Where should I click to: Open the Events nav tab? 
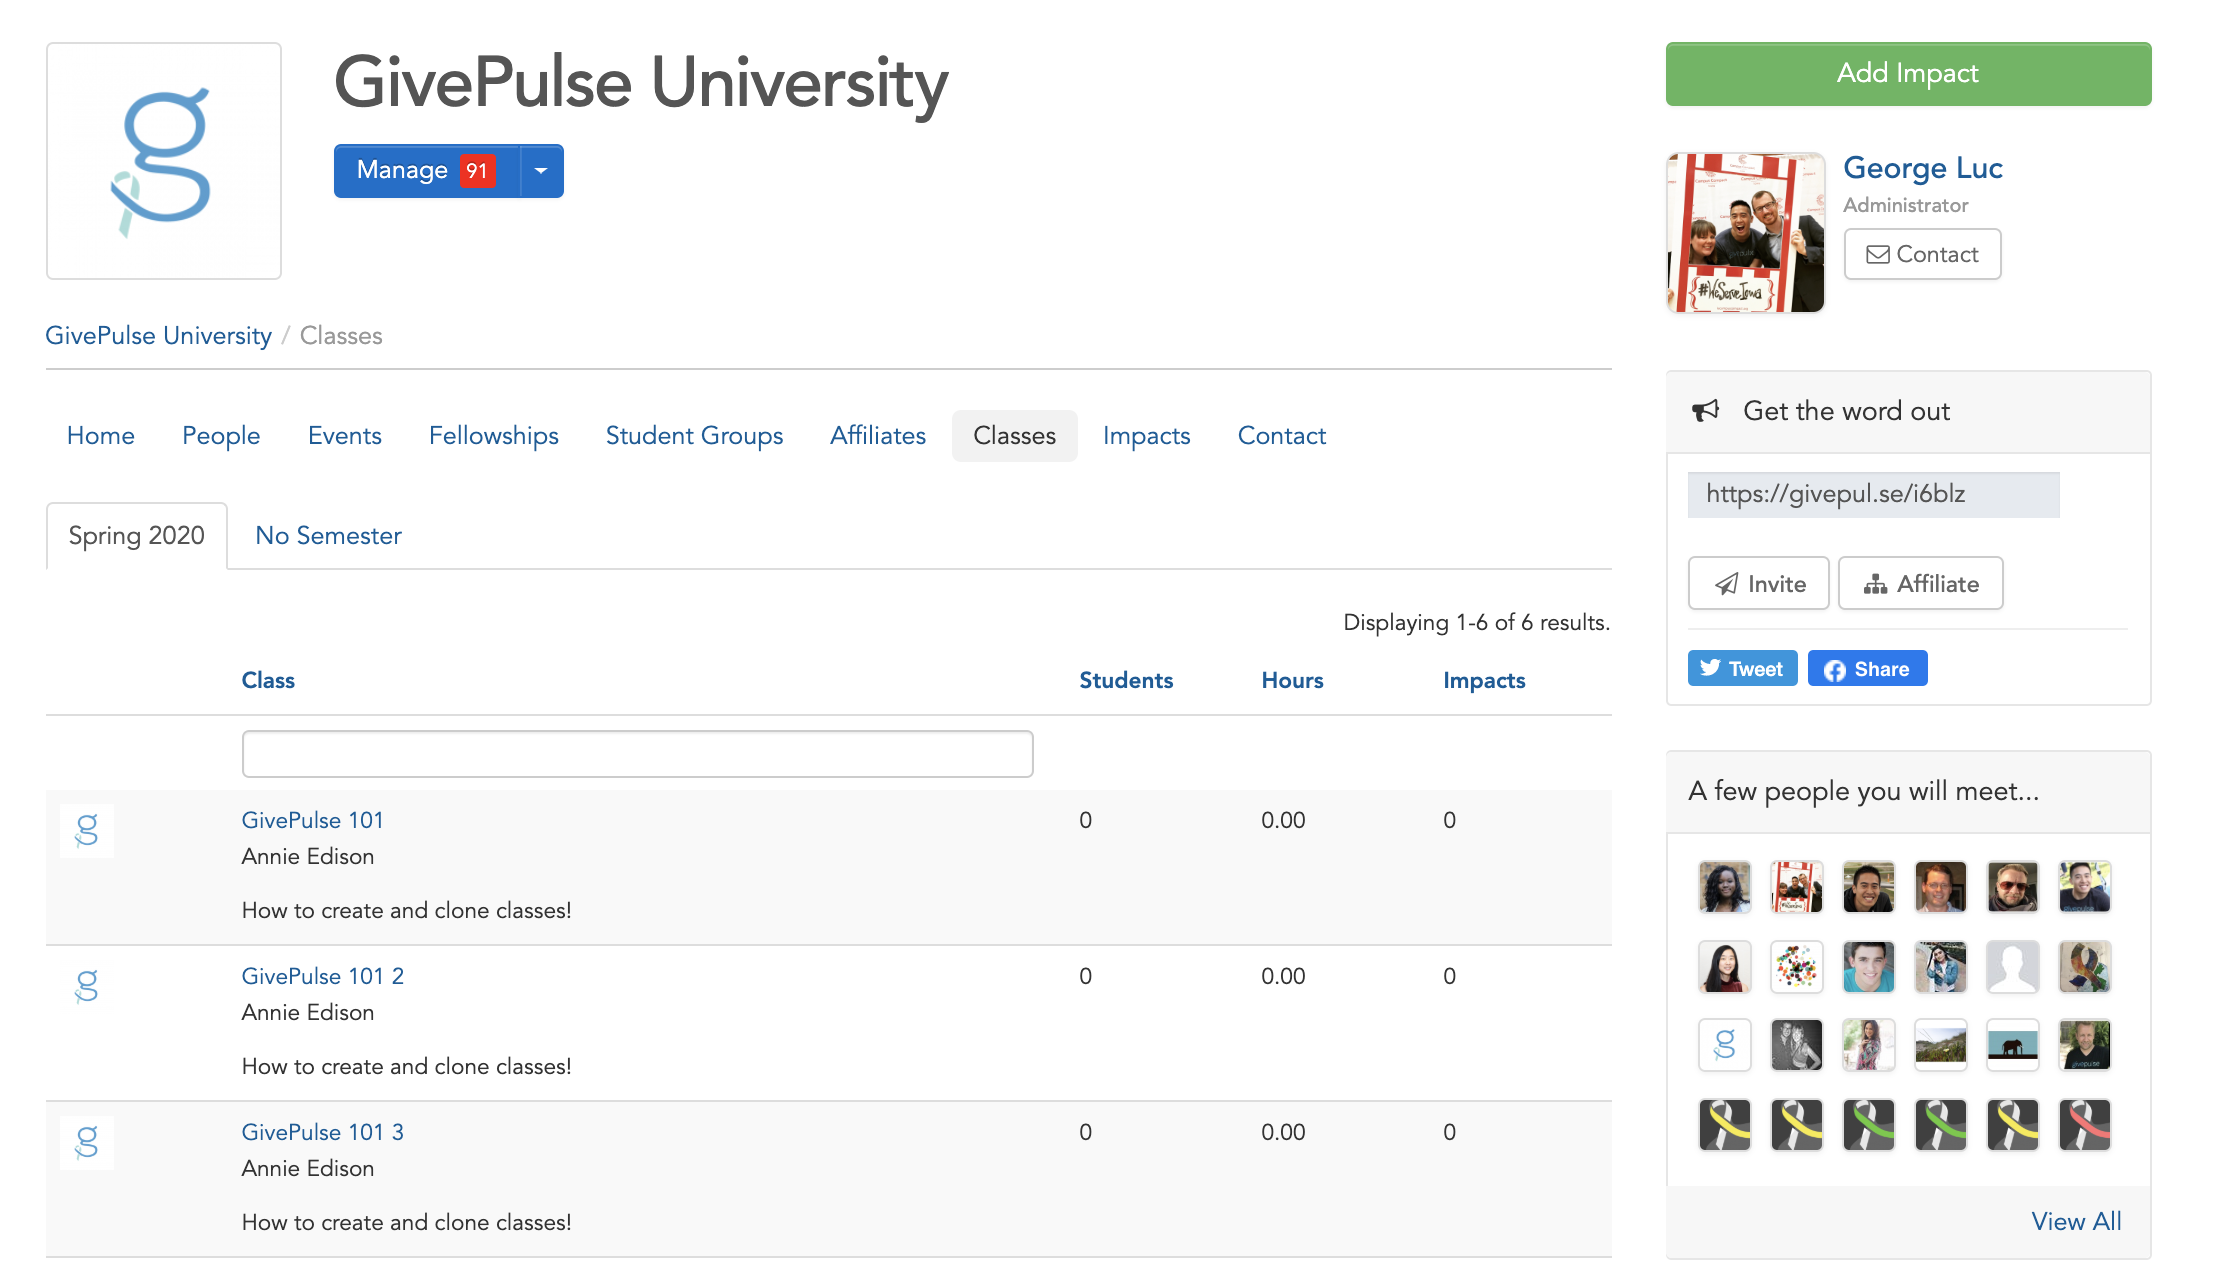[345, 436]
